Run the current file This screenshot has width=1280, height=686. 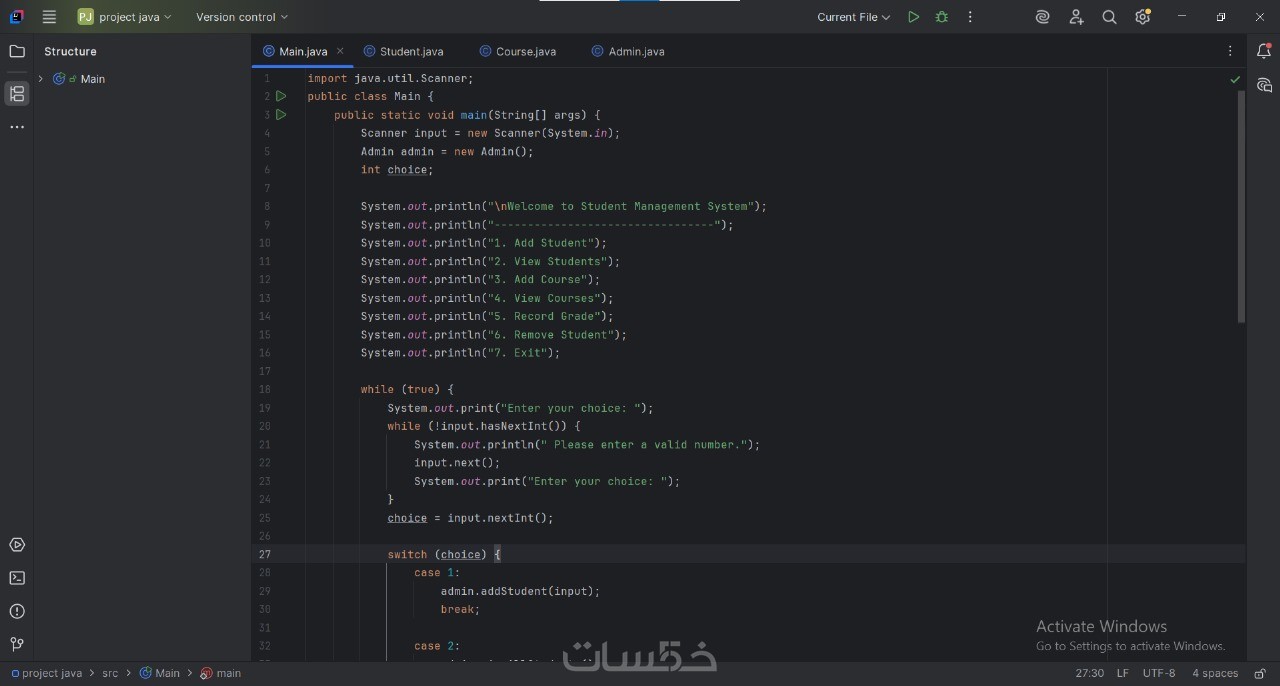913,17
